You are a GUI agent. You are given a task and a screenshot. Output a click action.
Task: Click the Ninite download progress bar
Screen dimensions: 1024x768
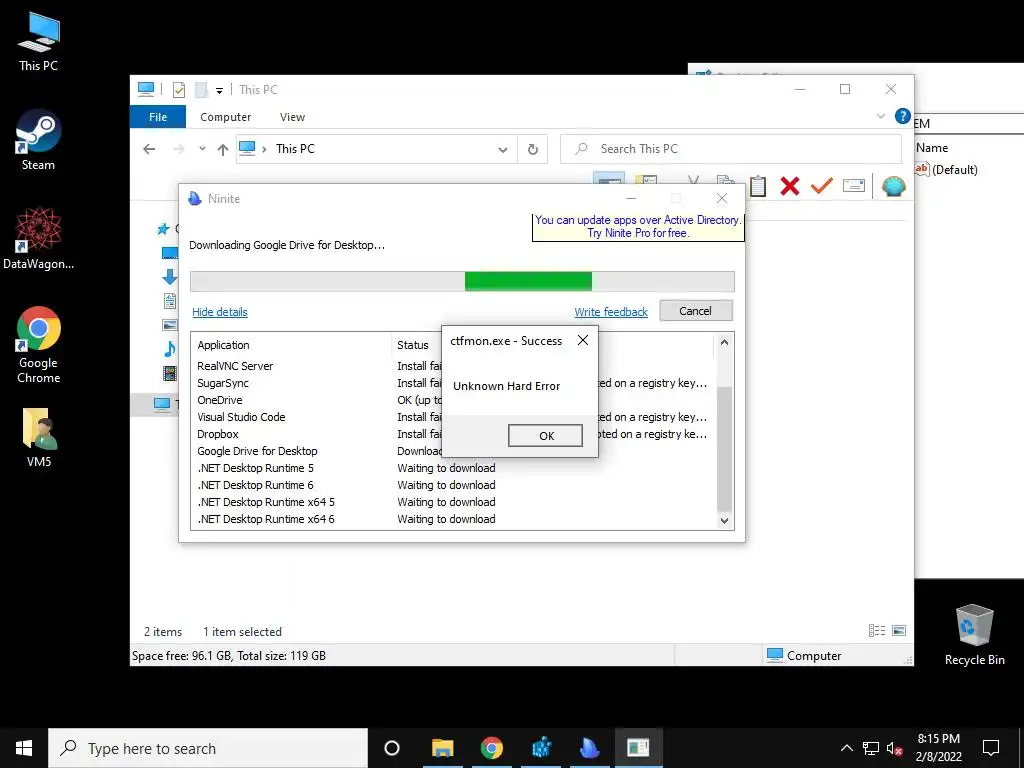[x=462, y=281]
